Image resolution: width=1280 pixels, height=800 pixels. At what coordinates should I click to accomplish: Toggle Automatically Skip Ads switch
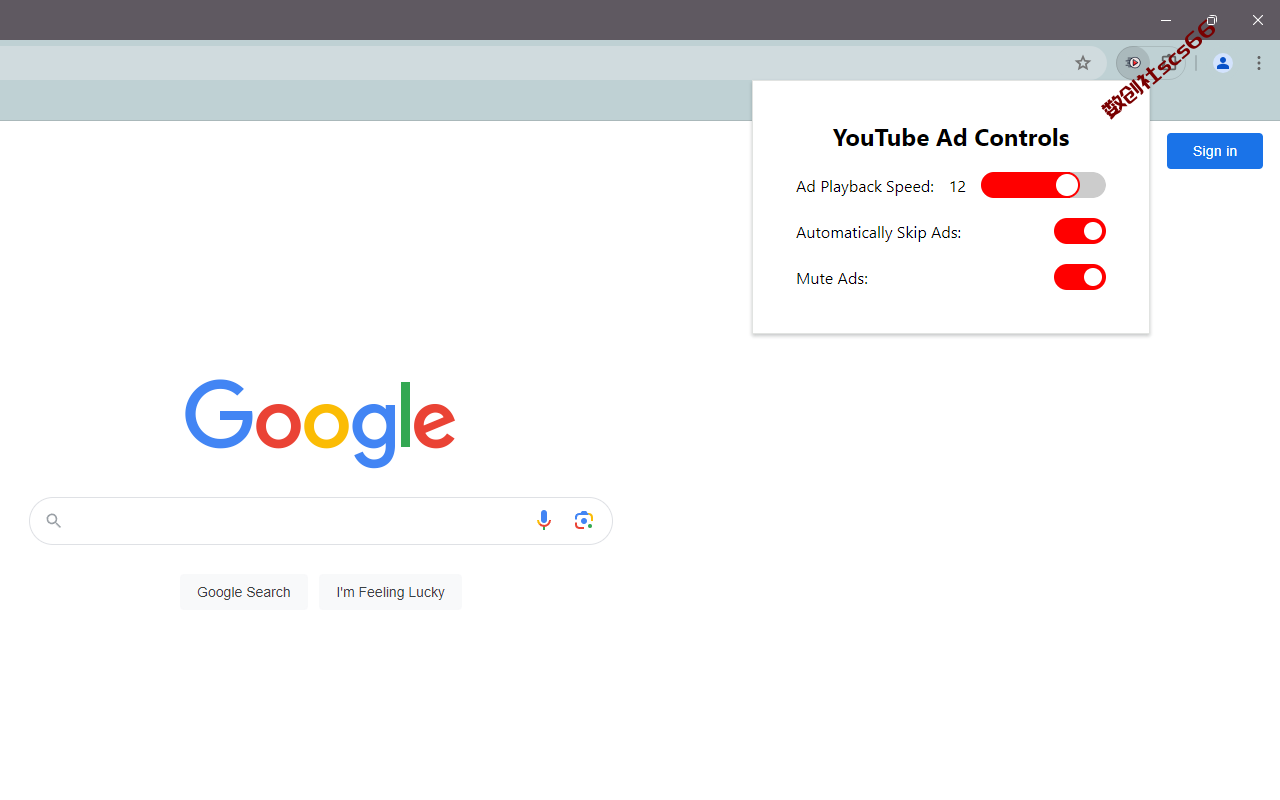tap(1080, 231)
